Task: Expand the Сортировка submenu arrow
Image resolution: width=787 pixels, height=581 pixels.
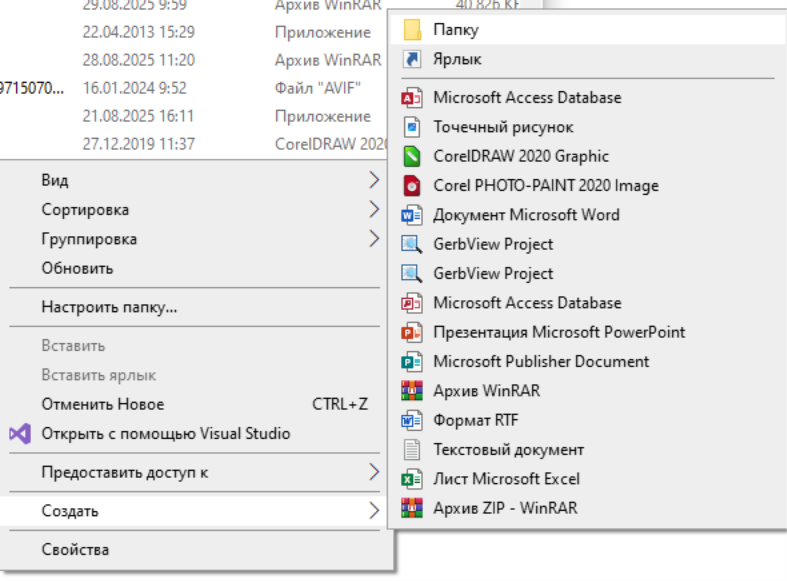Action: pos(374,209)
